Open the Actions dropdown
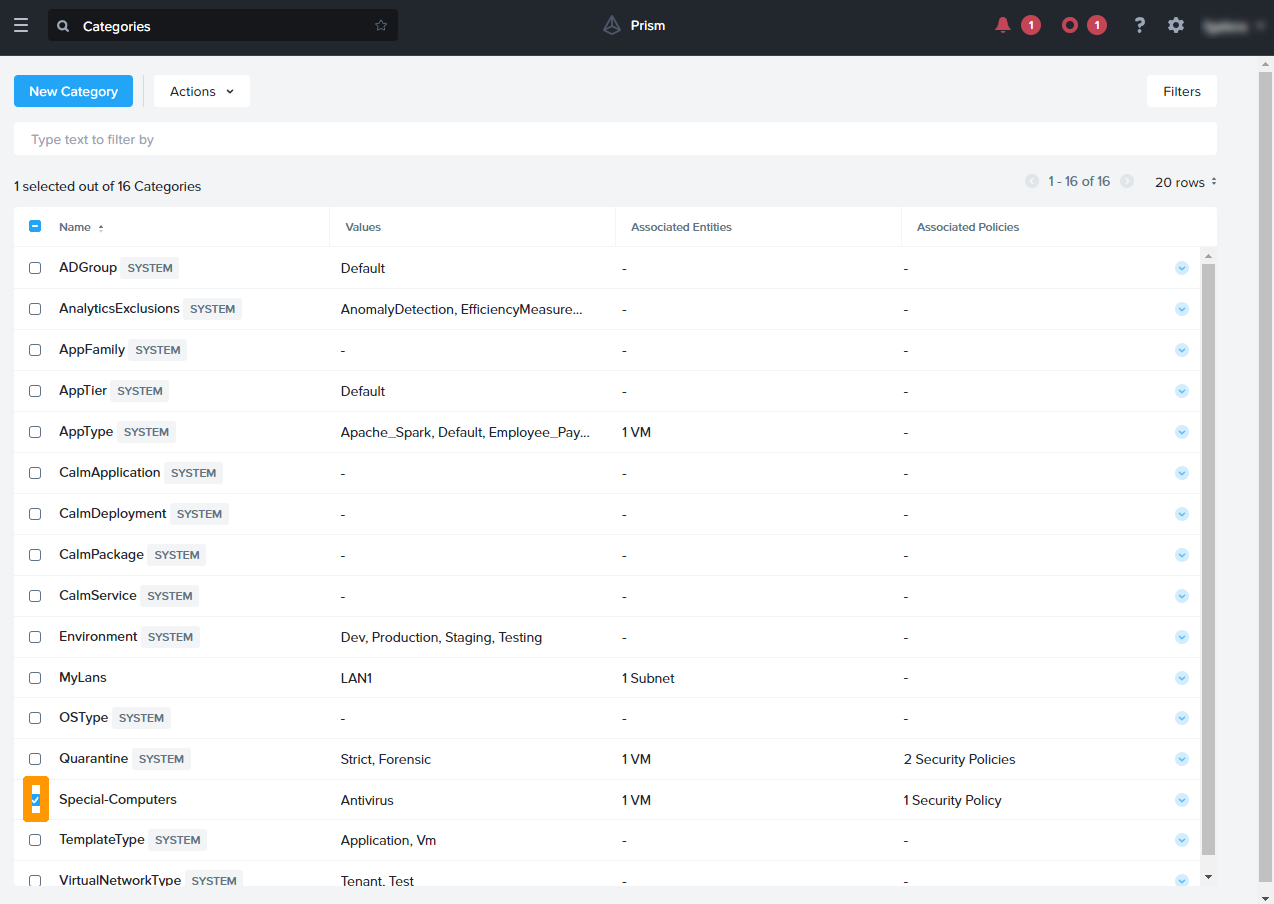Screen dimensions: 1274x904 (x=202, y=91)
